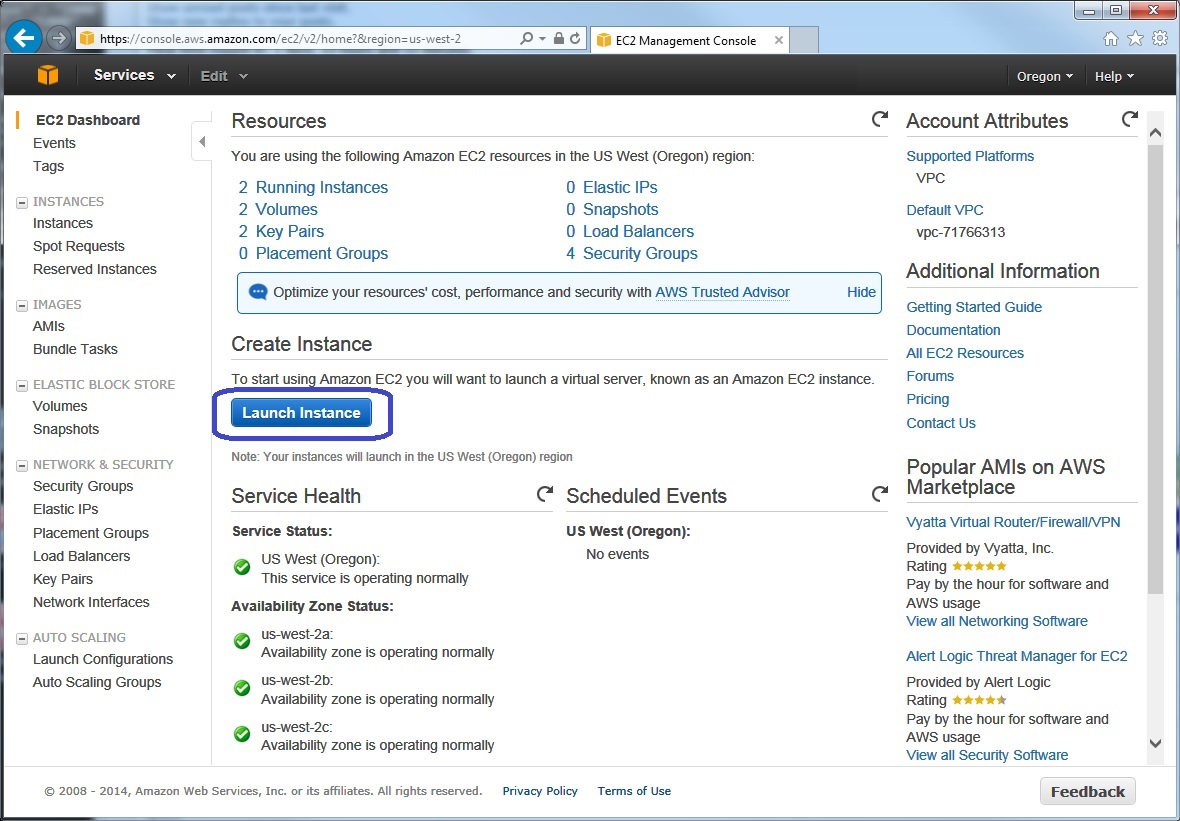Close the EC2 Management Console tab
1180x821 pixels.
(779, 41)
